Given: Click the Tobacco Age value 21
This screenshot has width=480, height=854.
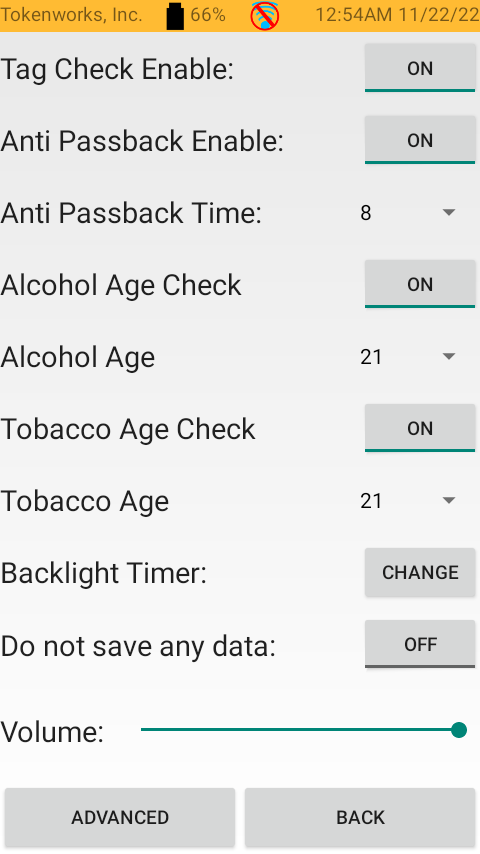Looking at the screenshot, I should pyautogui.click(x=371, y=501).
